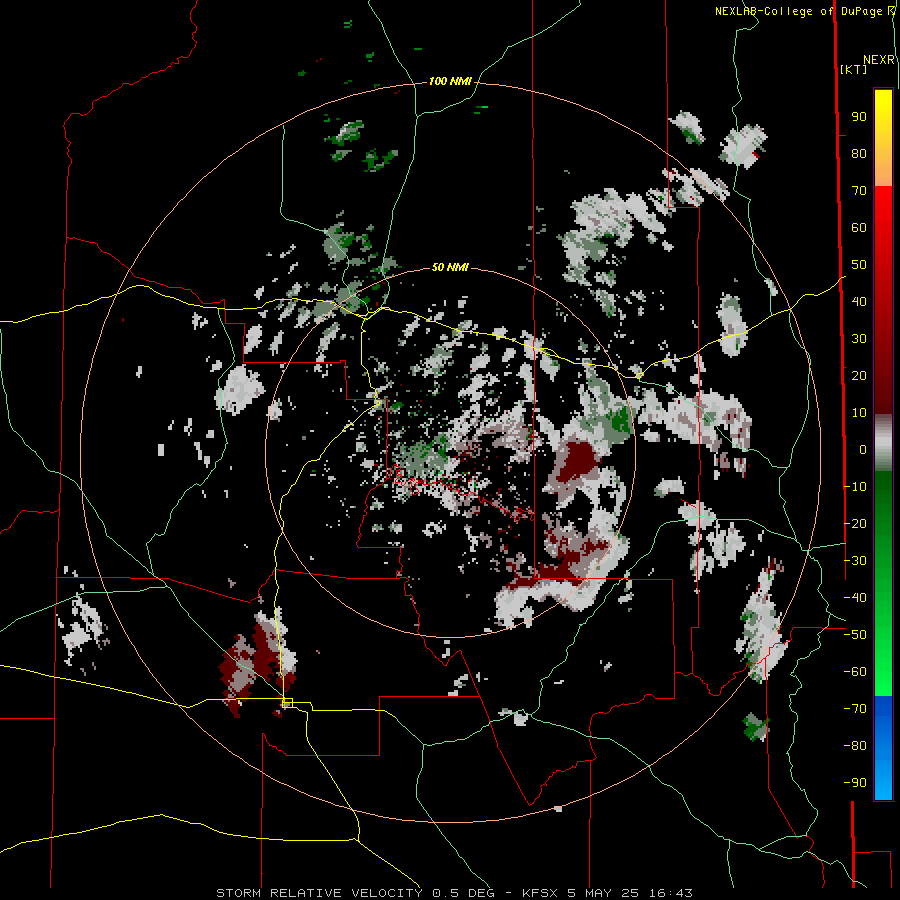Click the -60 value on velocity scale
The height and width of the screenshot is (900, 900).
(x=855, y=672)
